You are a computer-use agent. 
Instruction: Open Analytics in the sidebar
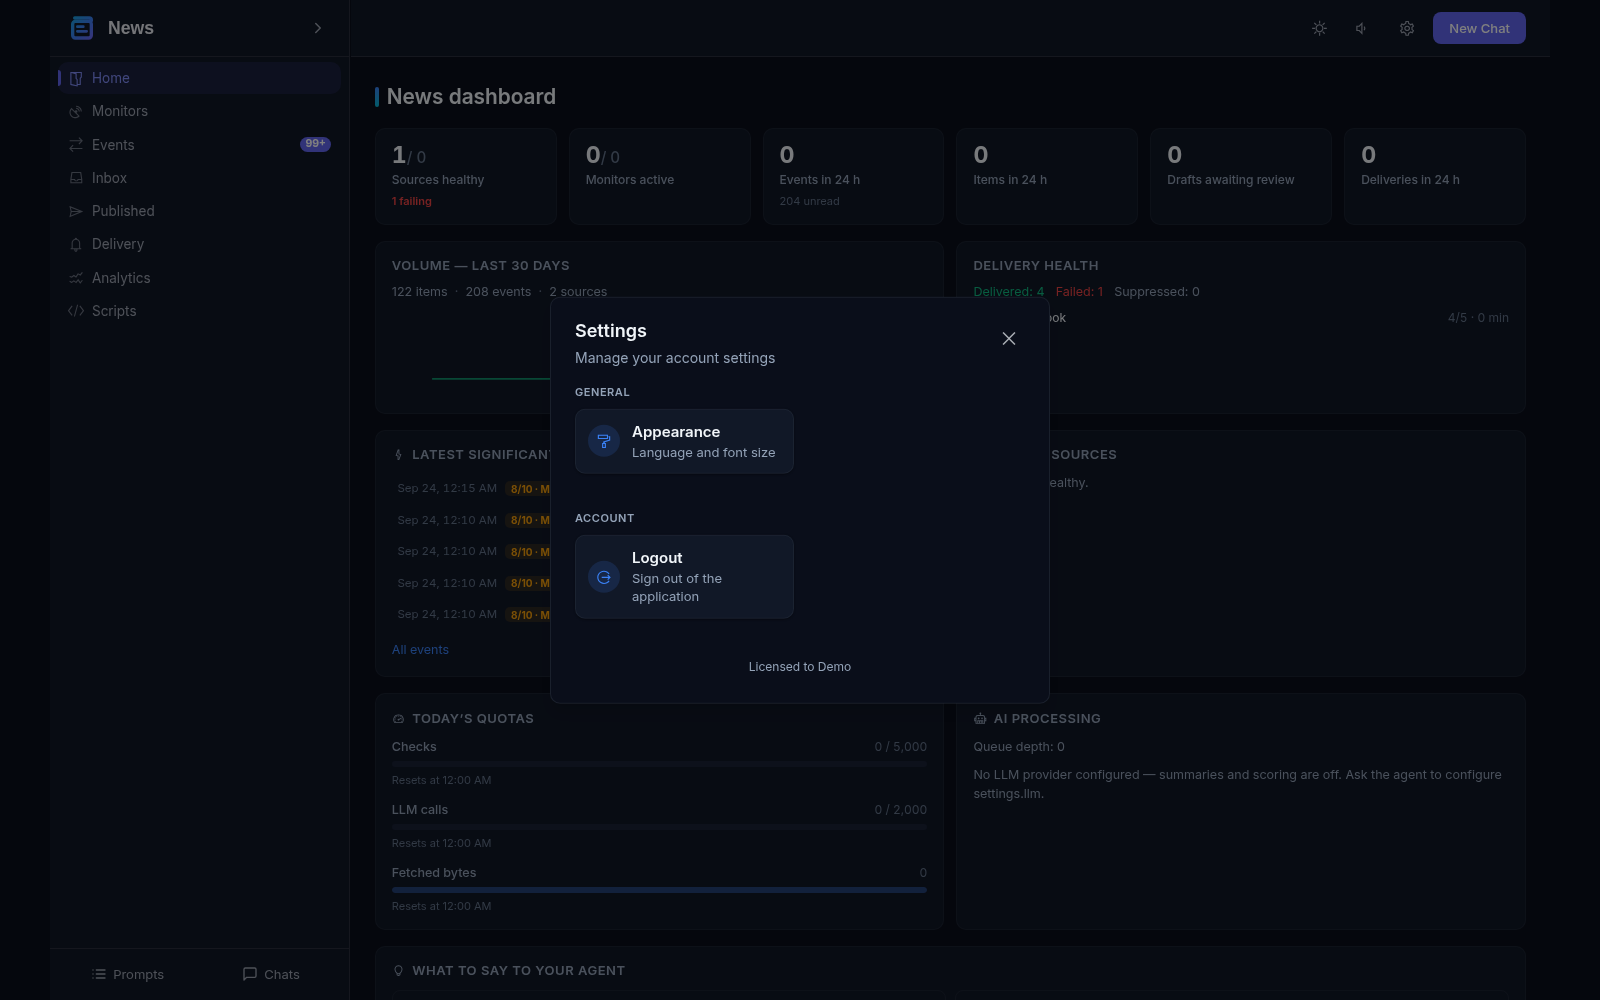(200, 278)
